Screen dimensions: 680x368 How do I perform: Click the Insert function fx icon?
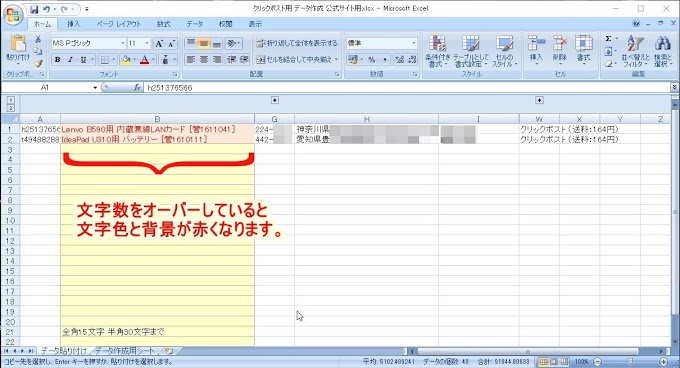[137, 88]
